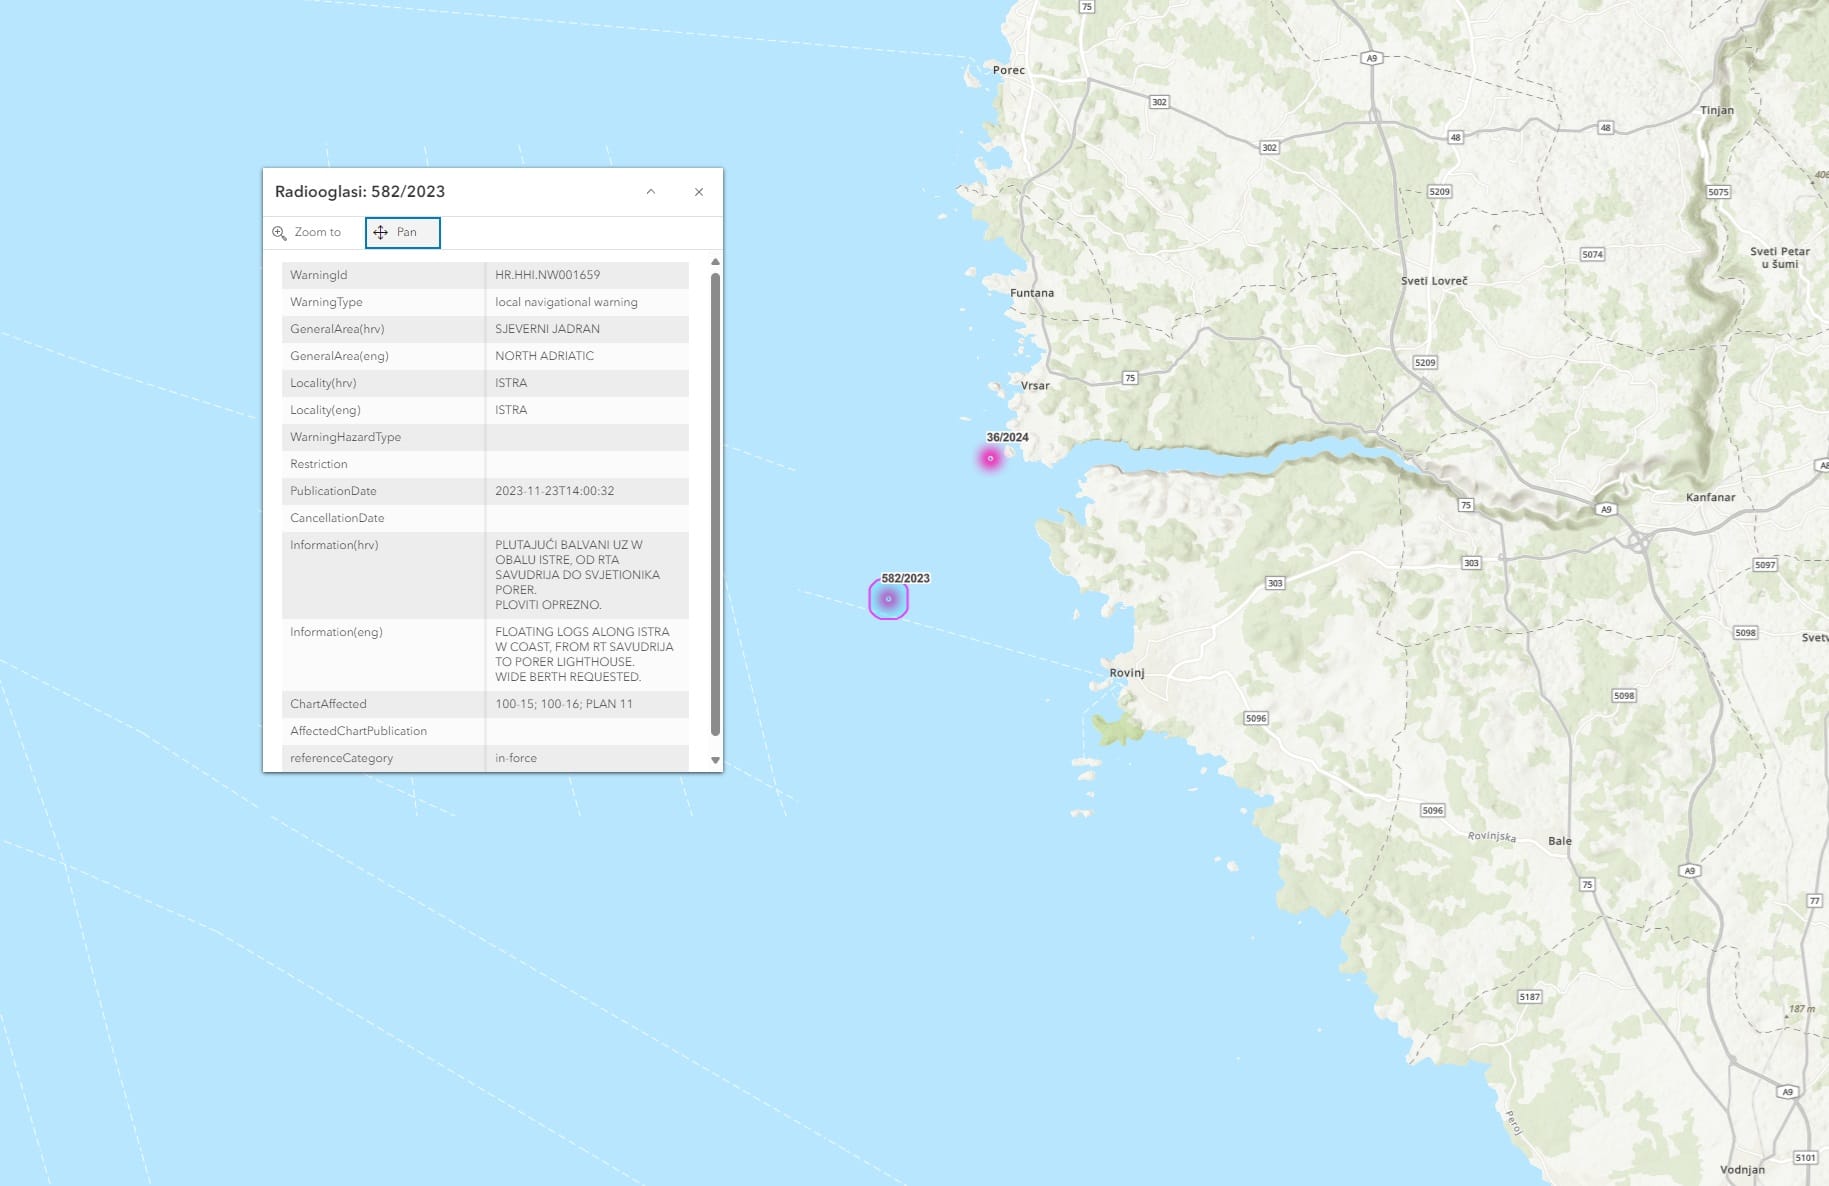Activate the Pan cross-arrows tool
This screenshot has height=1186, width=1829.
click(381, 233)
